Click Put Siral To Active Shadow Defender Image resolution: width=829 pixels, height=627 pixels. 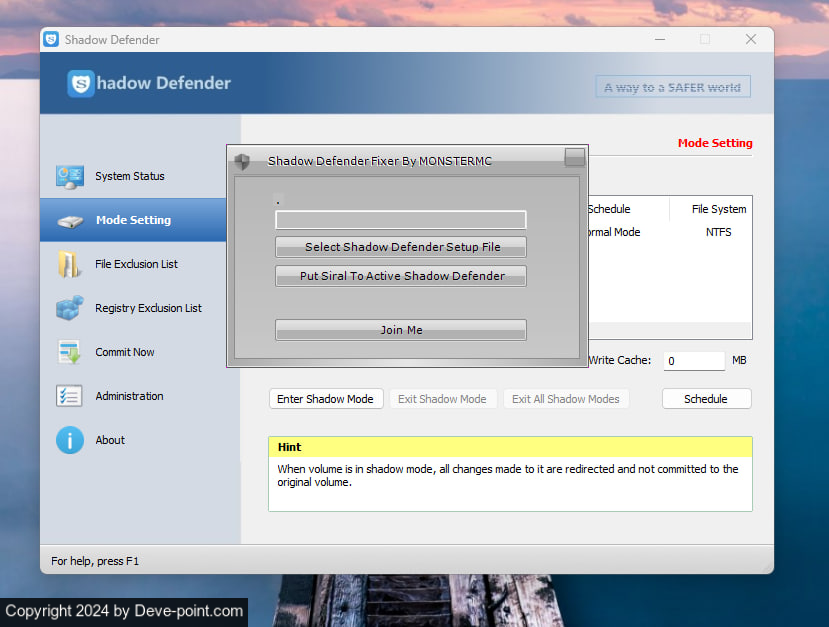[x=401, y=276]
